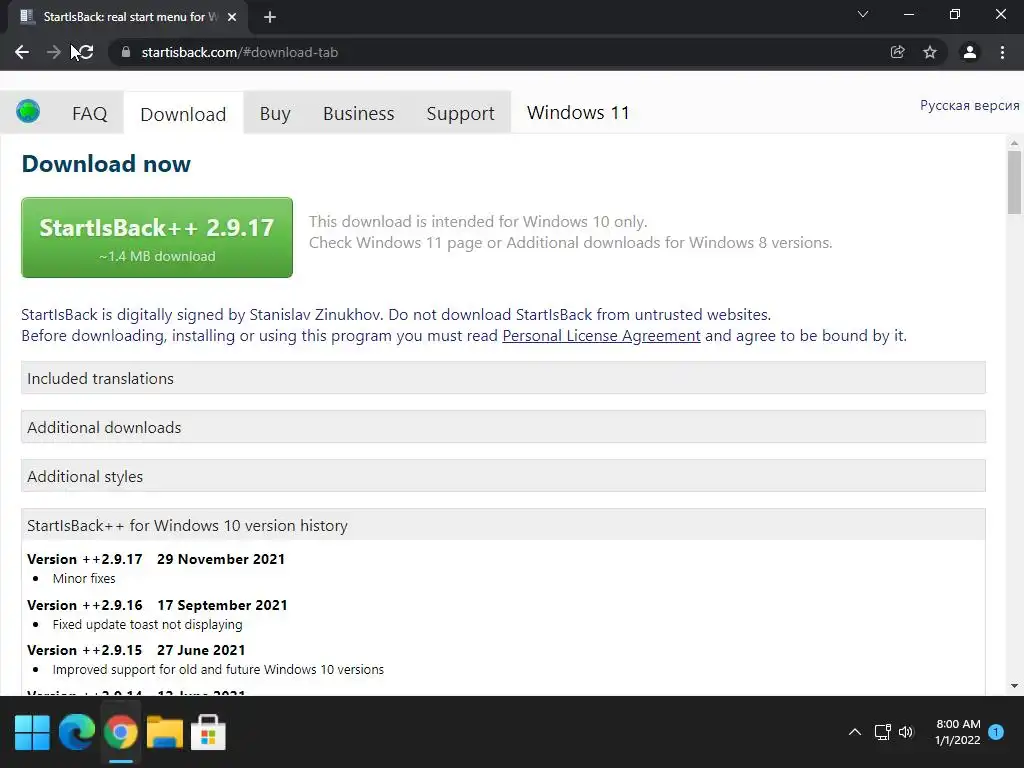Image resolution: width=1024 pixels, height=768 pixels.
Task: Click the Version ++2.9.15 heading
Action: (136, 650)
